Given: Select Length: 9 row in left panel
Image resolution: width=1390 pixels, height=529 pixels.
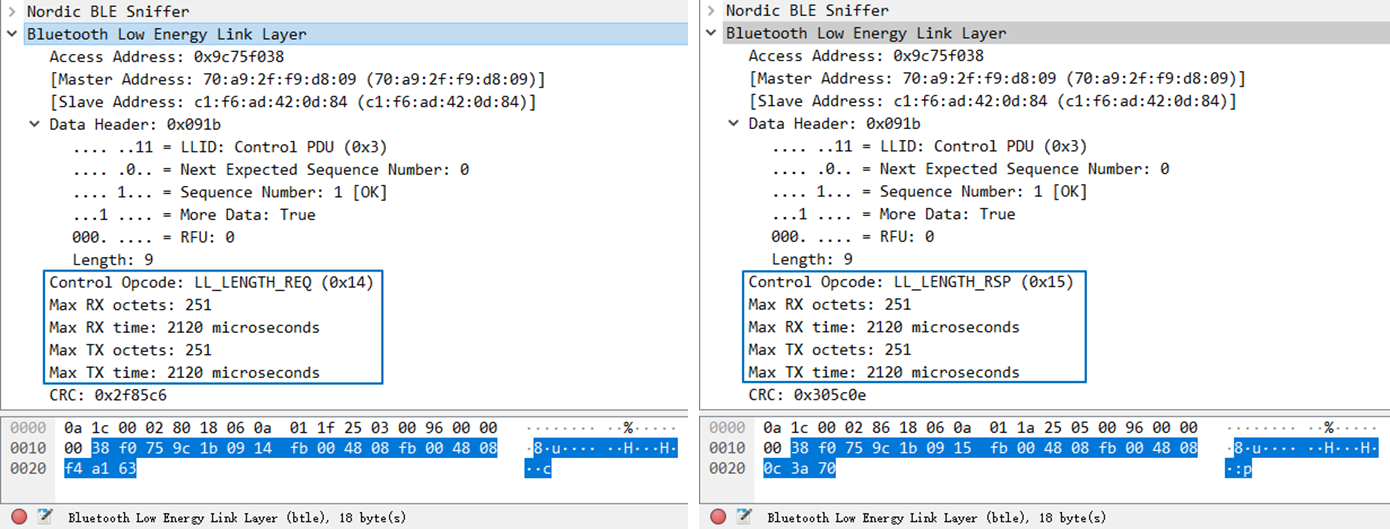Looking at the screenshot, I should (111, 260).
